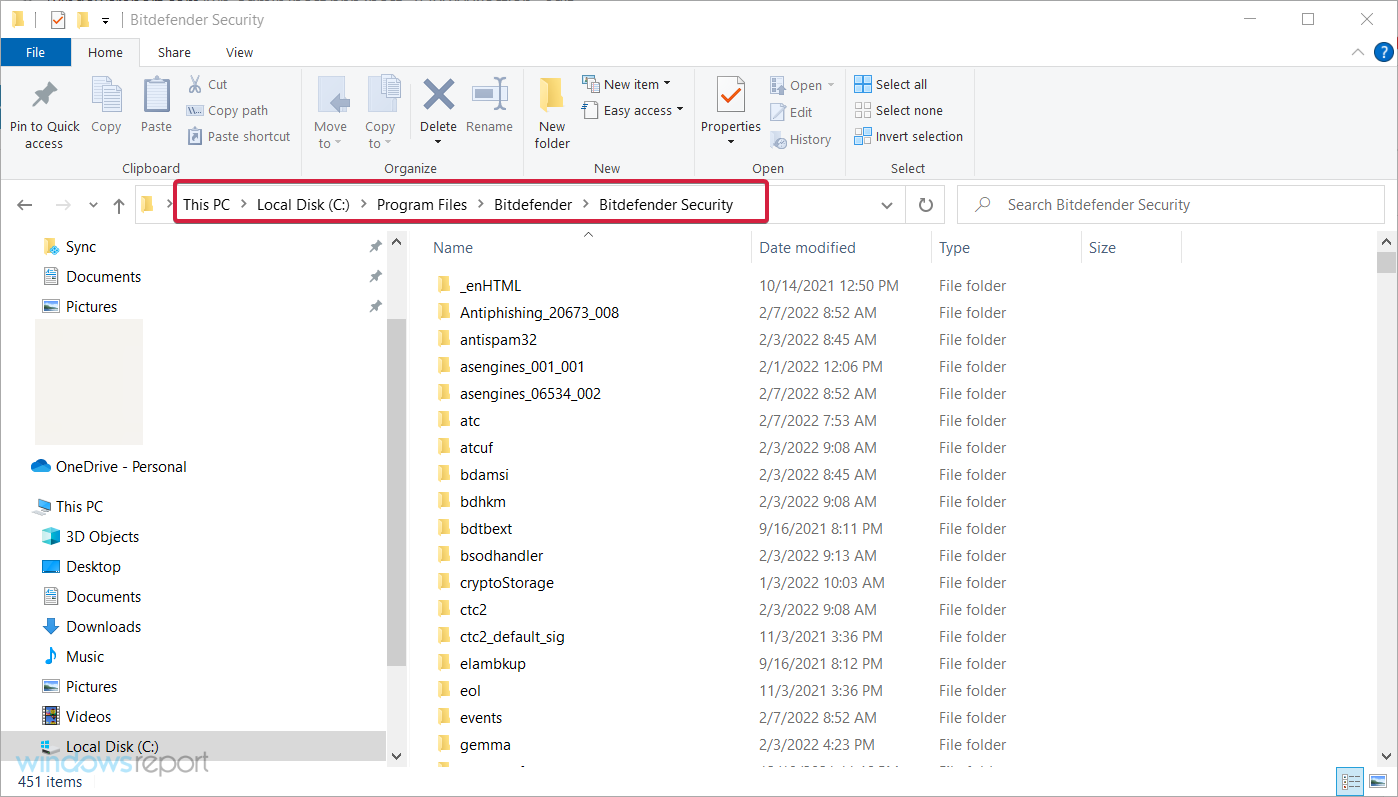Switch to details view in the status bar

click(1351, 781)
